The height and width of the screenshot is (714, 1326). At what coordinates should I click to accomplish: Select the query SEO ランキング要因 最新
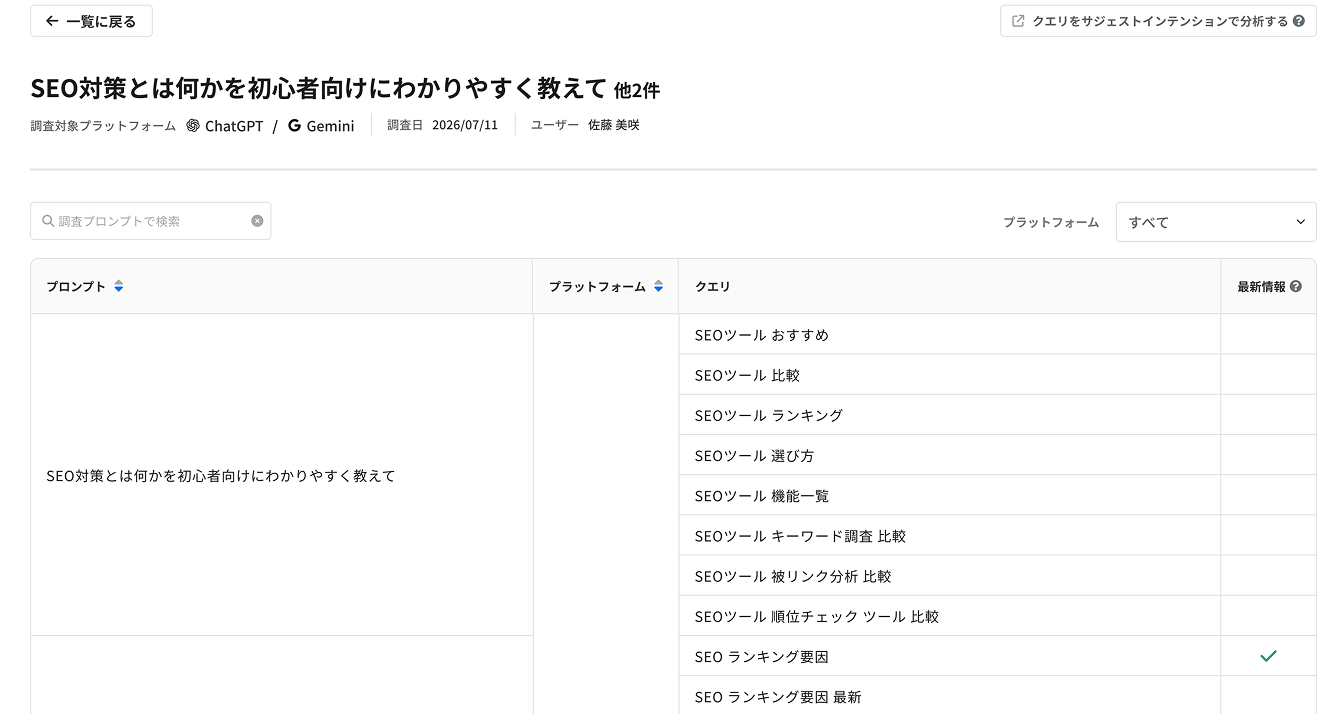(x=778, y=696)
